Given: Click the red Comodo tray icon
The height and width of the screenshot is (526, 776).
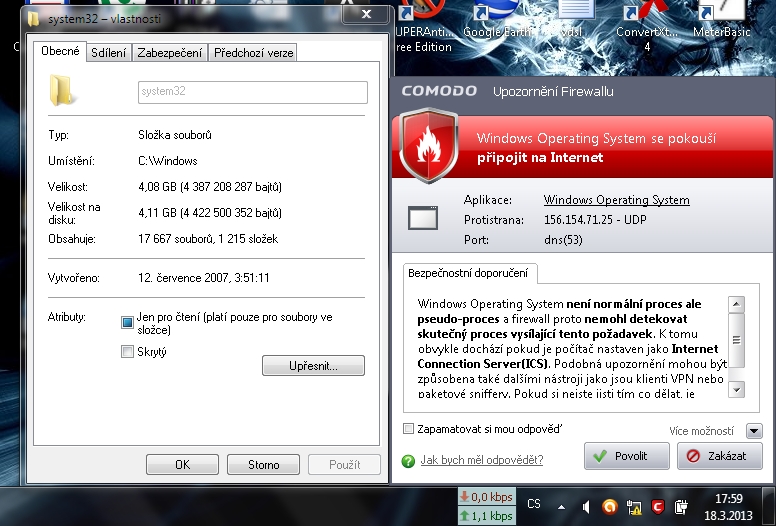Looking at the screenshot, I should coord(658,506).
